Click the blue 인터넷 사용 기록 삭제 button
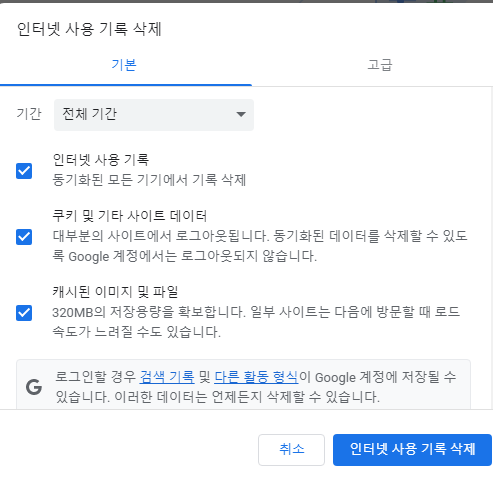The width and height of the screenshot is (493, 477). coord(412,450)
